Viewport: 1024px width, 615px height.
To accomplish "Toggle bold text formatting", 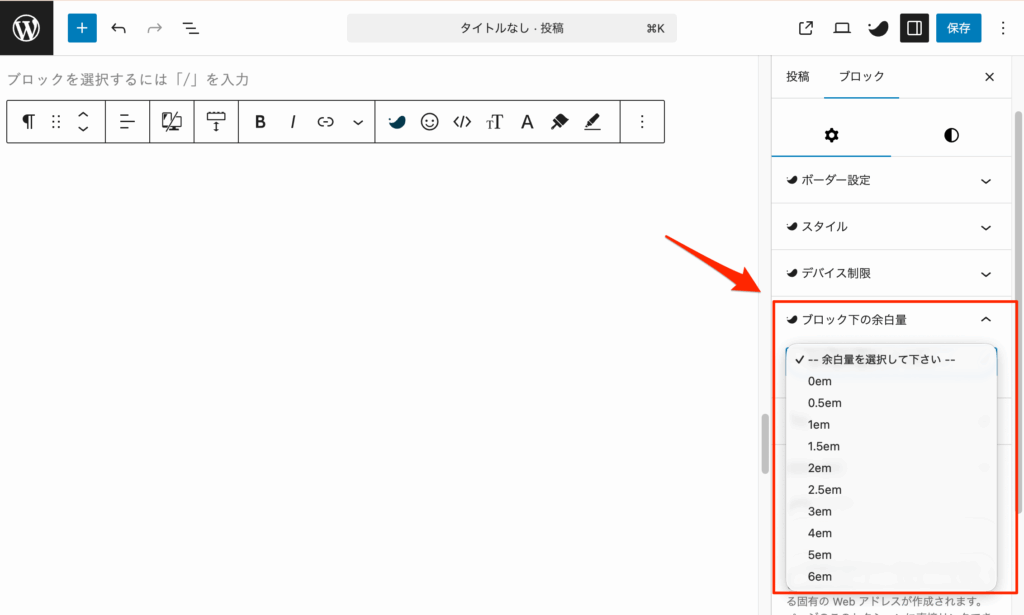I will pos(260,122).
